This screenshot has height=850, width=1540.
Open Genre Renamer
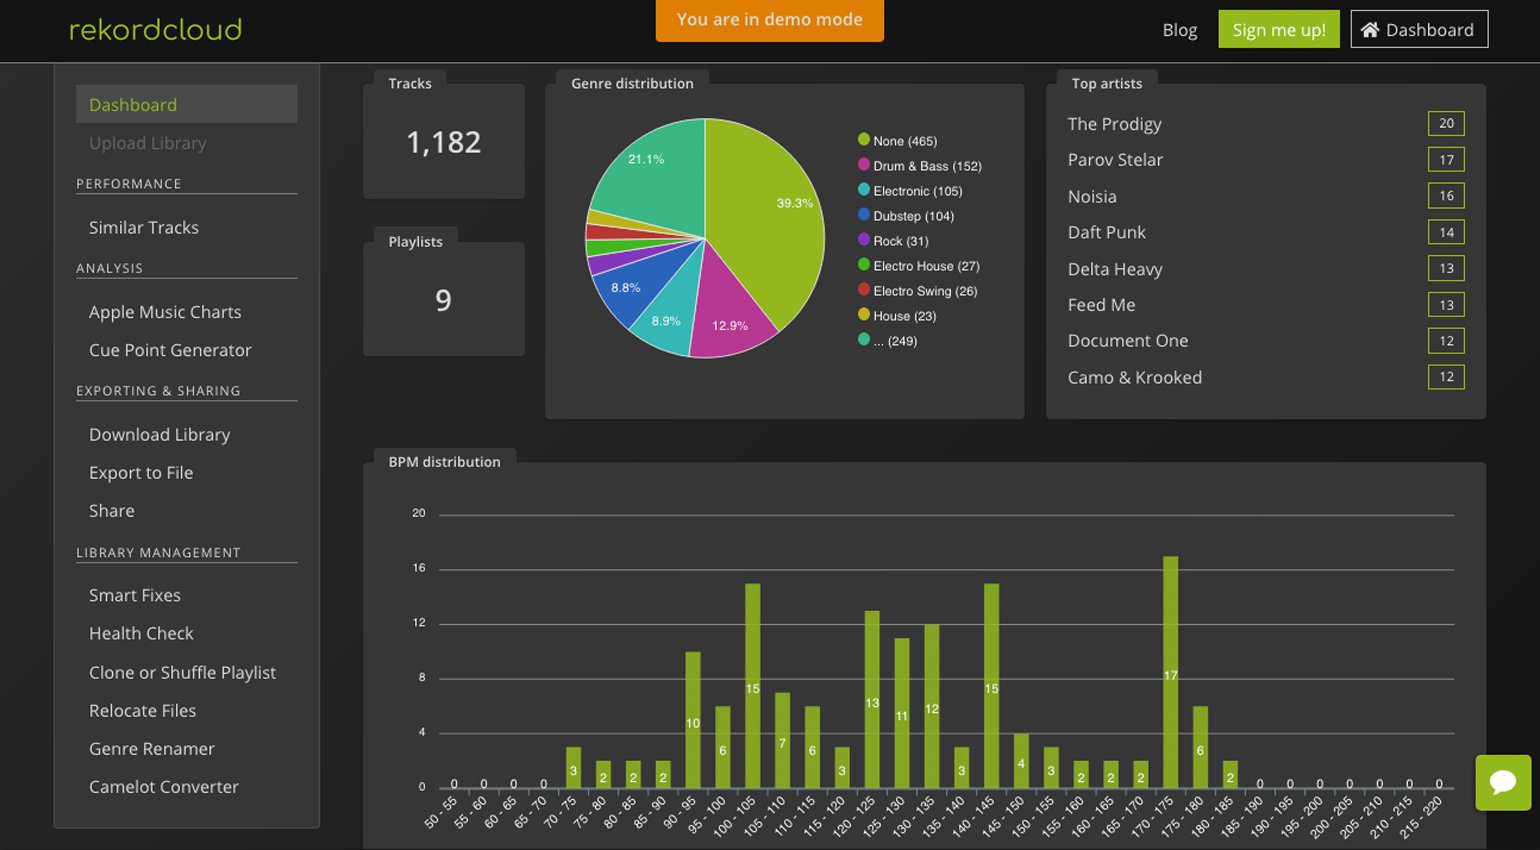click(152, 748)
